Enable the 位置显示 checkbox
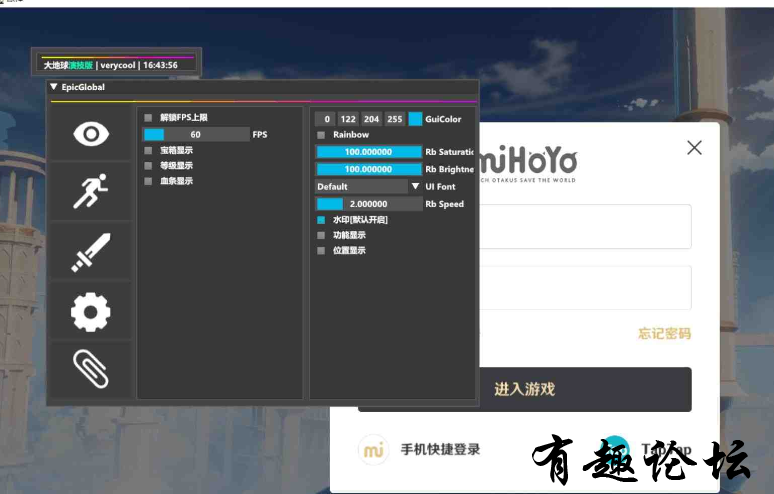This screenshot has height=494, width=774. [x=321, y=251]
